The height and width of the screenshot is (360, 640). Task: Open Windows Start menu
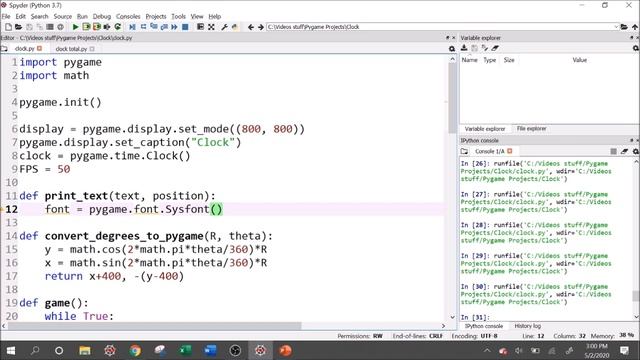tap(11, 351)
